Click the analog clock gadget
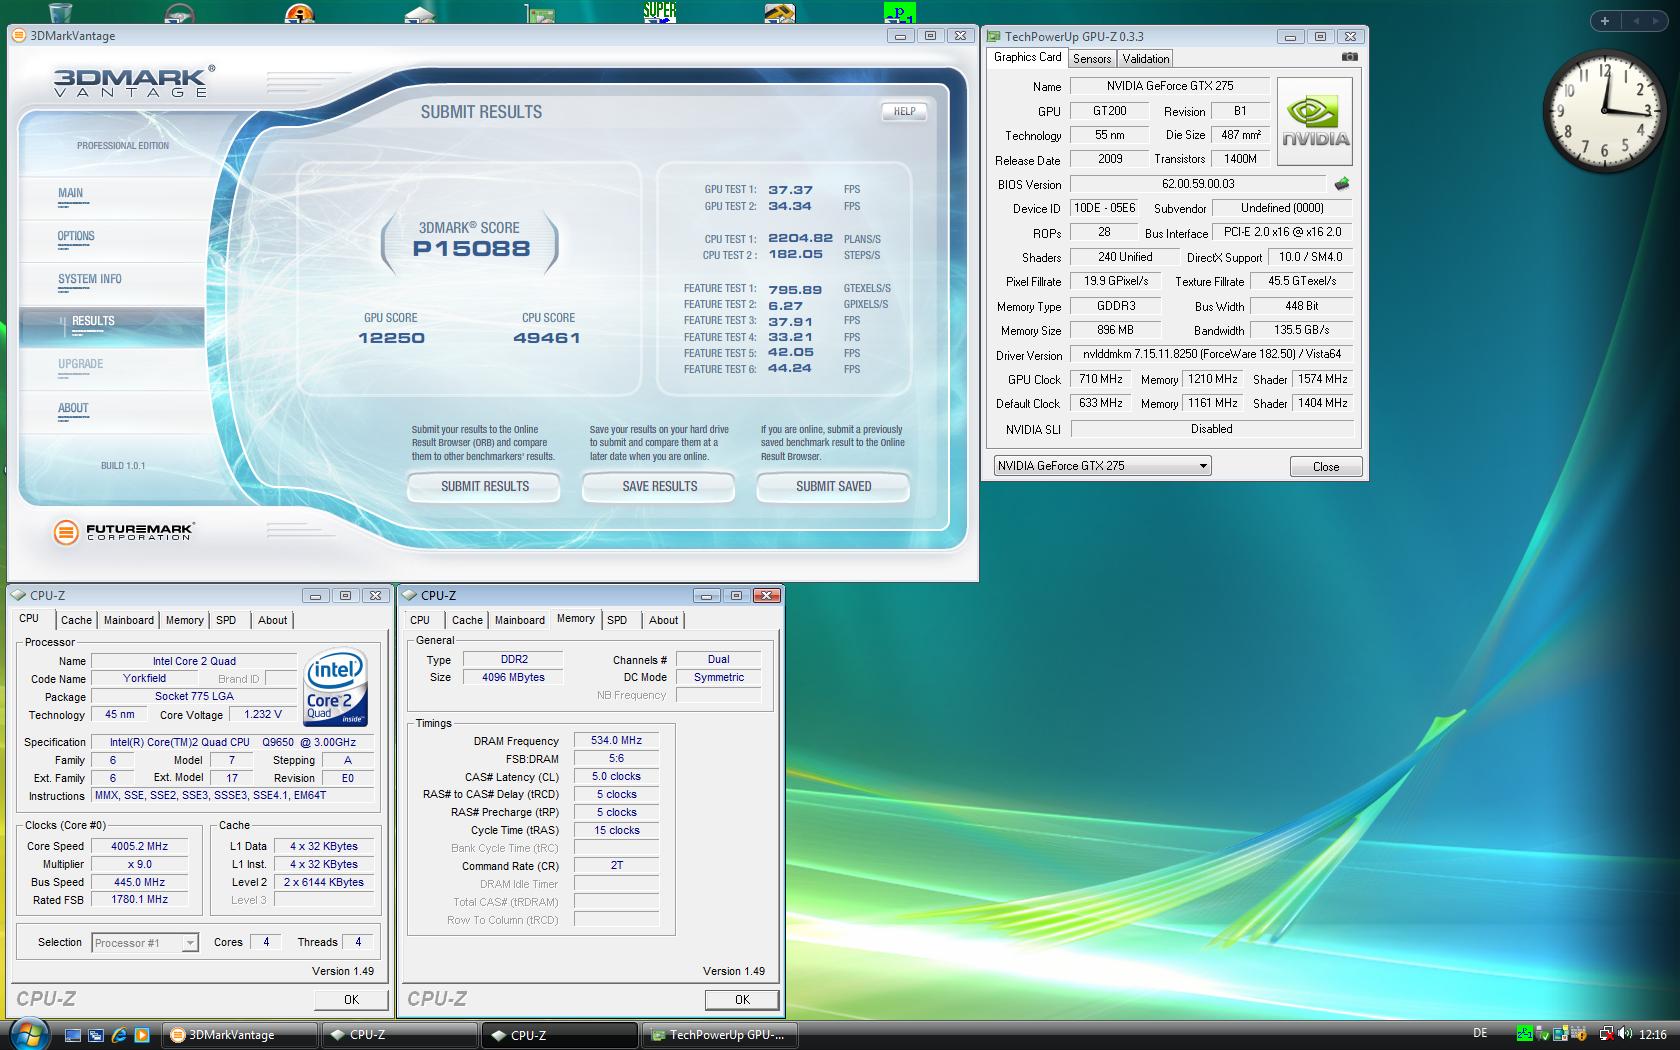Viewport: 1680px width, 1050px height. click(x=1604, y=110)
